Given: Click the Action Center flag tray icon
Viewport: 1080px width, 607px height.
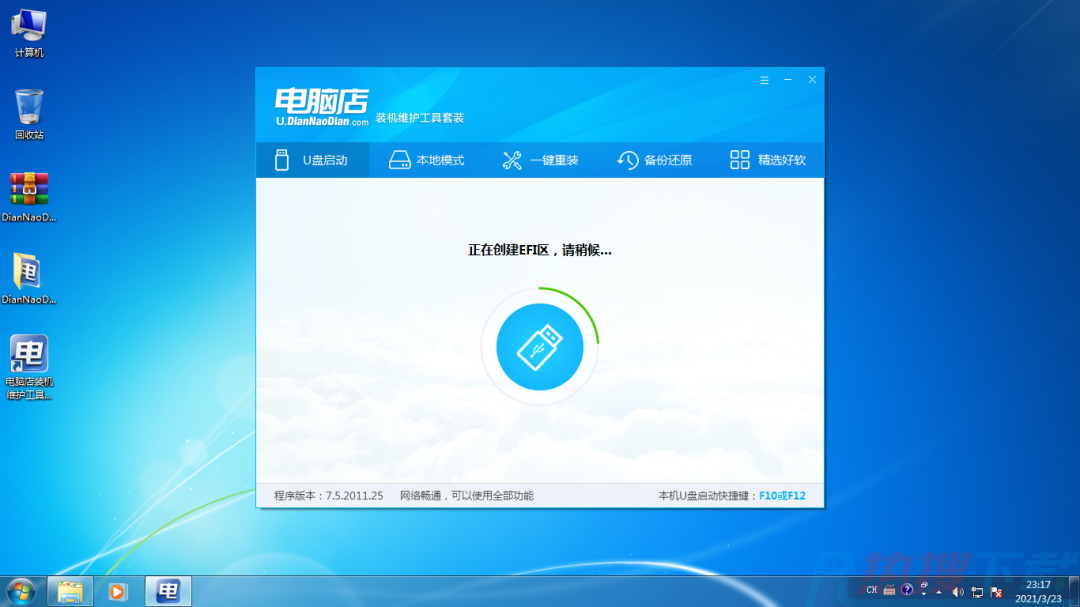Looking at the screenshot, I should [997, 592].
